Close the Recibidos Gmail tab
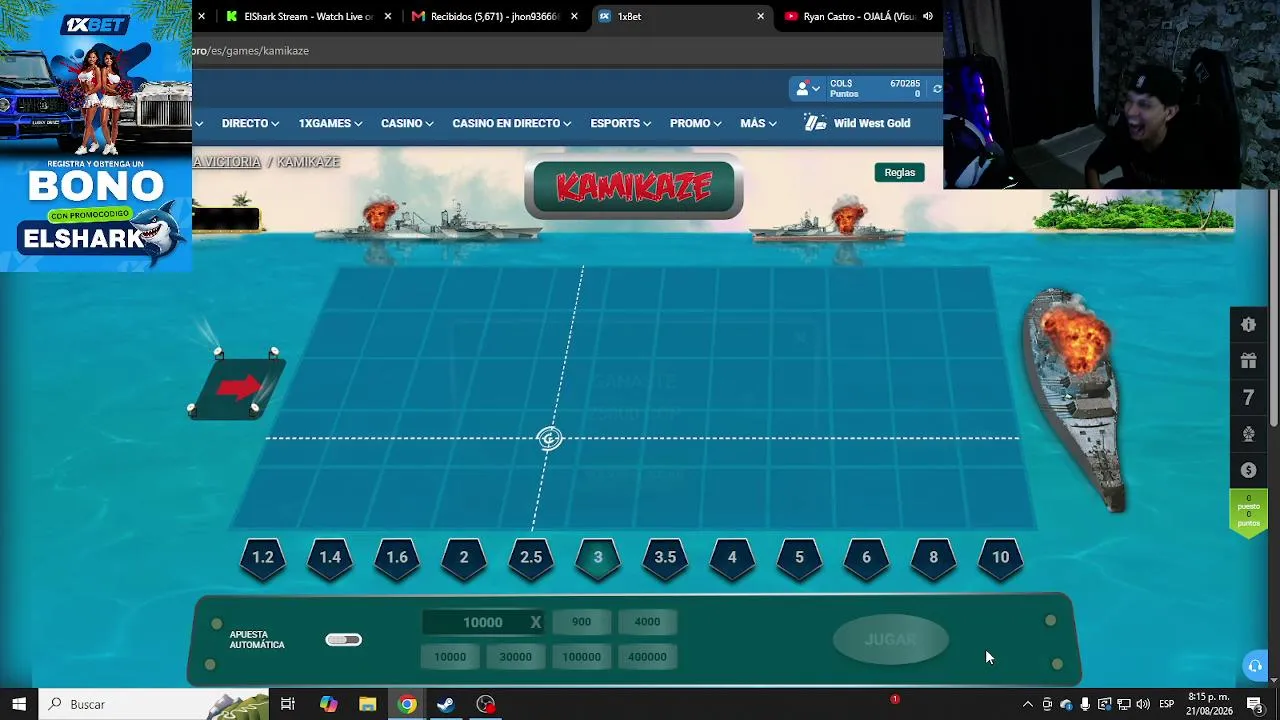 [x=574, y=16]
